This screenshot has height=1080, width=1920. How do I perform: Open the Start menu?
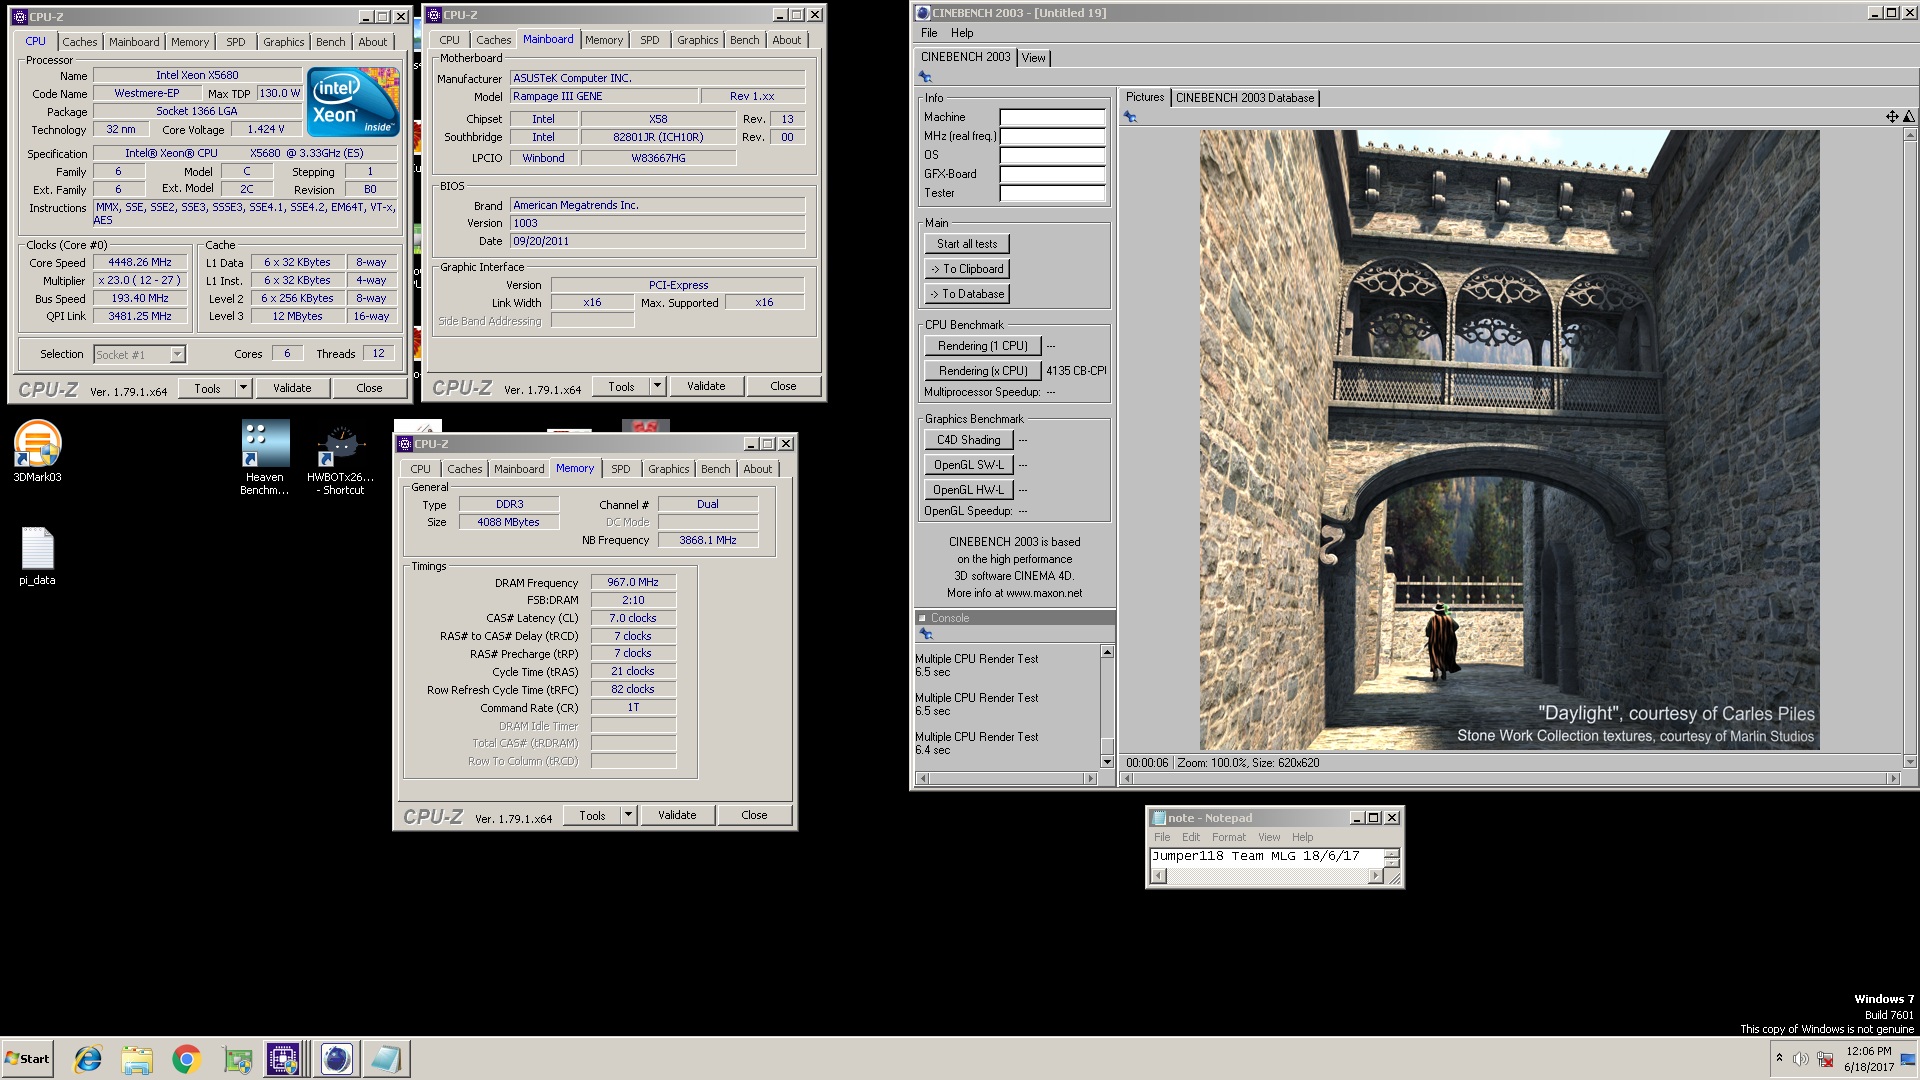[28, 1059]
